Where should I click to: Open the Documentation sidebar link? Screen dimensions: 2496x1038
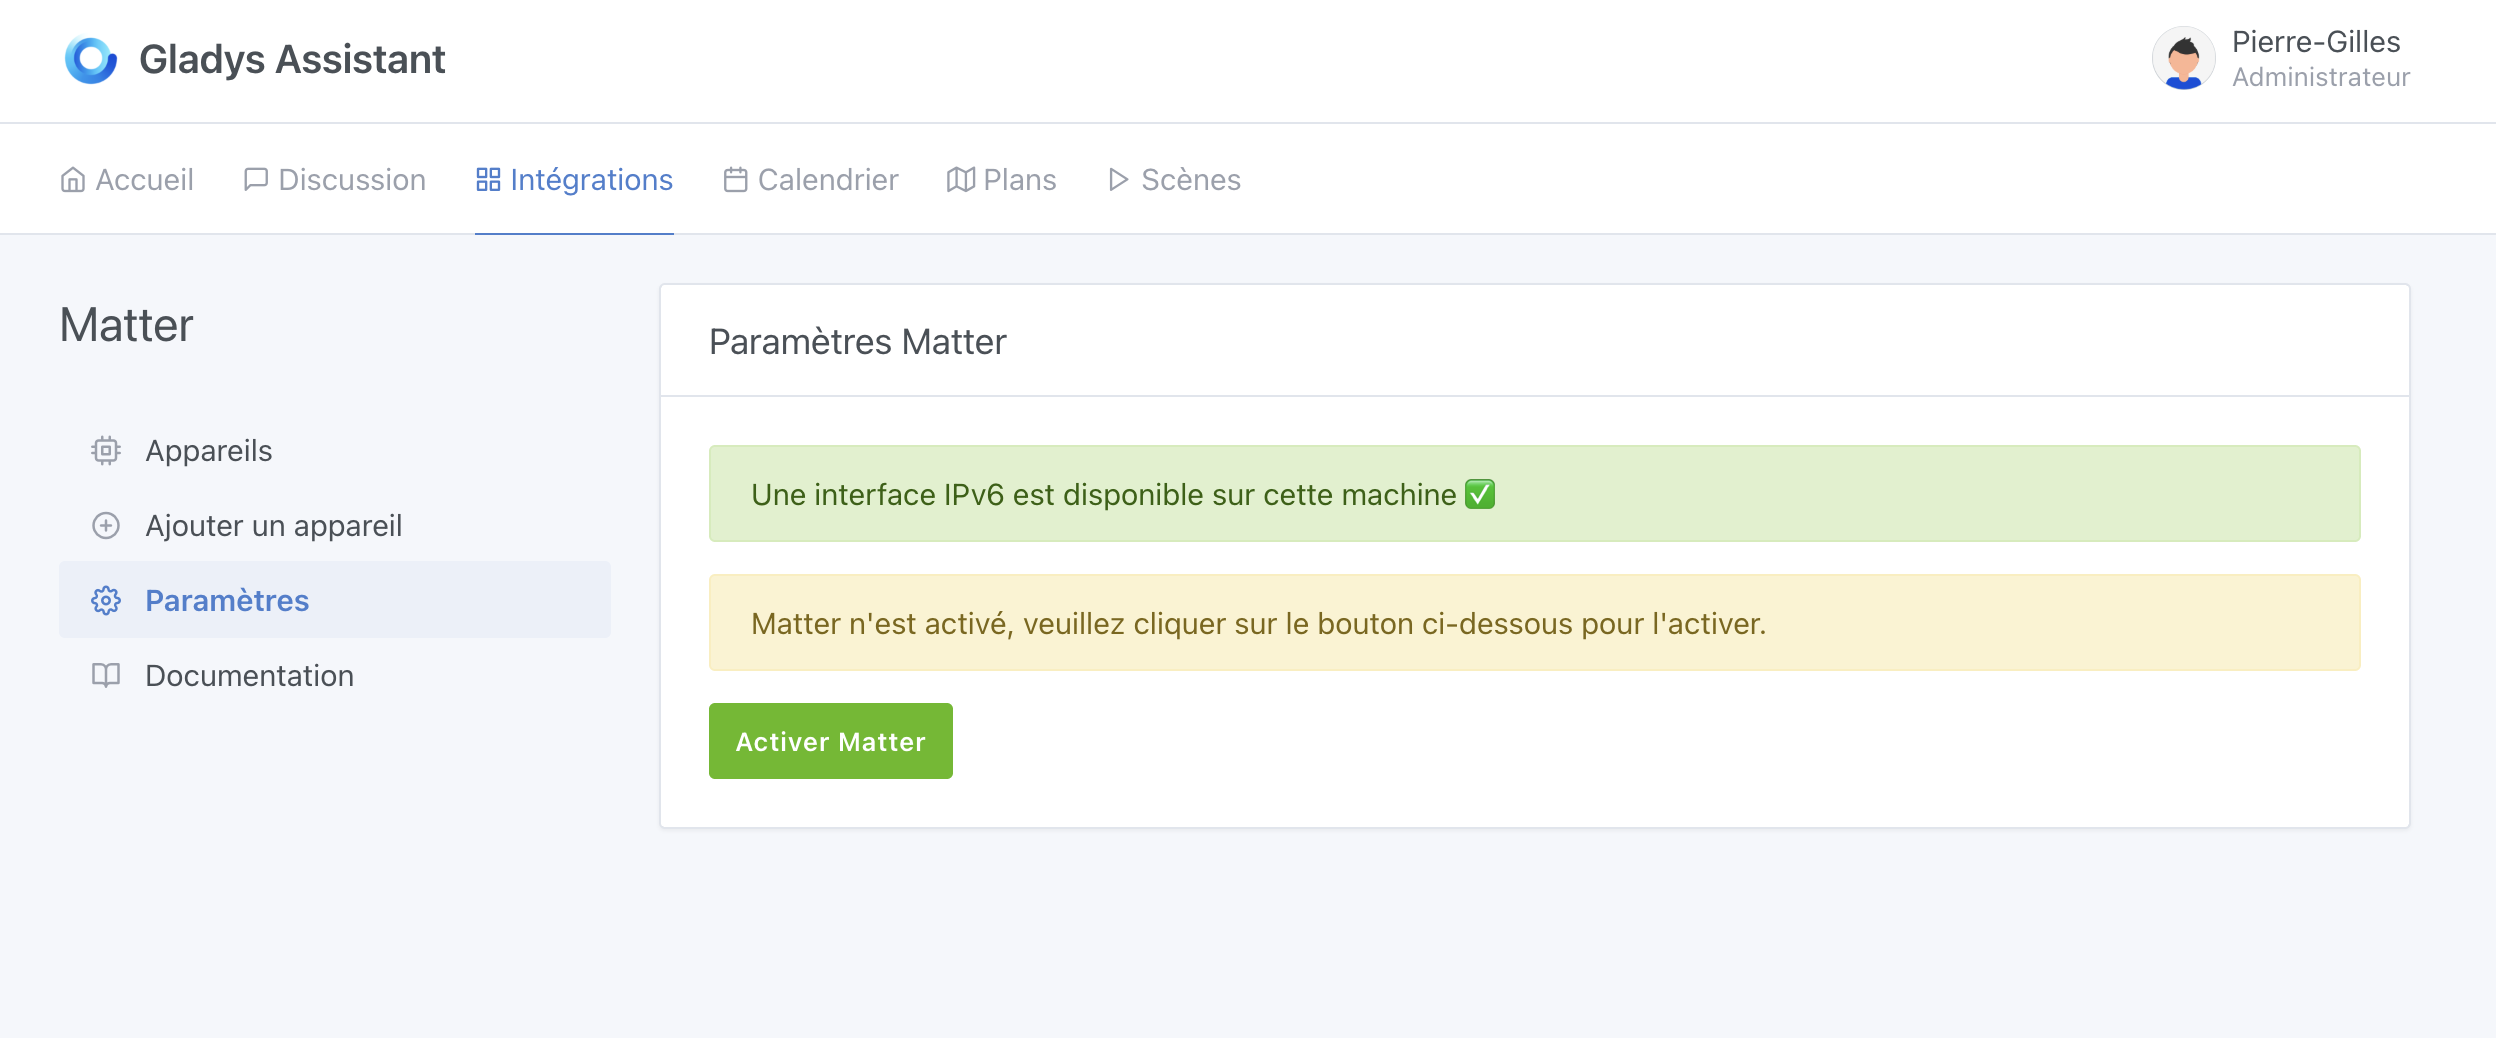[x=248, y=675]
